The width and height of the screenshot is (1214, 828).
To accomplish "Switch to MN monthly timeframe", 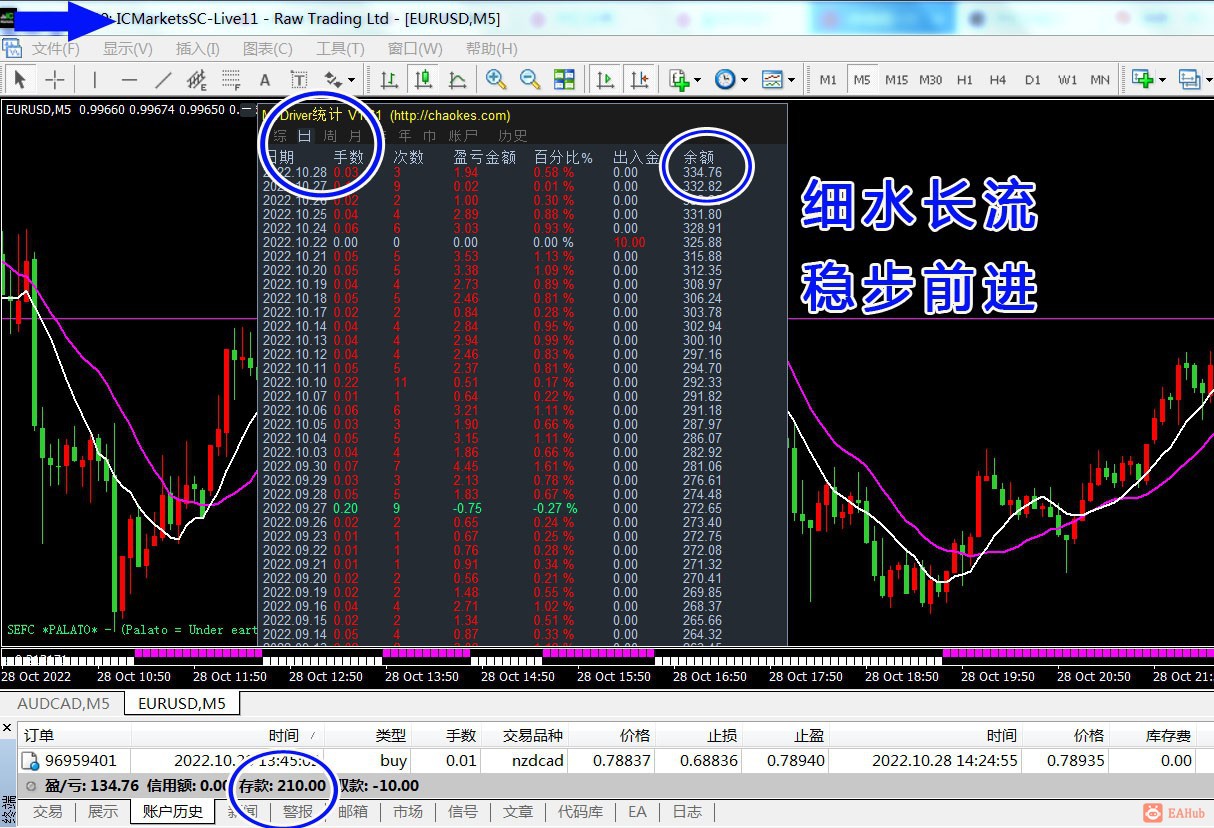I will coord(1100,80).
